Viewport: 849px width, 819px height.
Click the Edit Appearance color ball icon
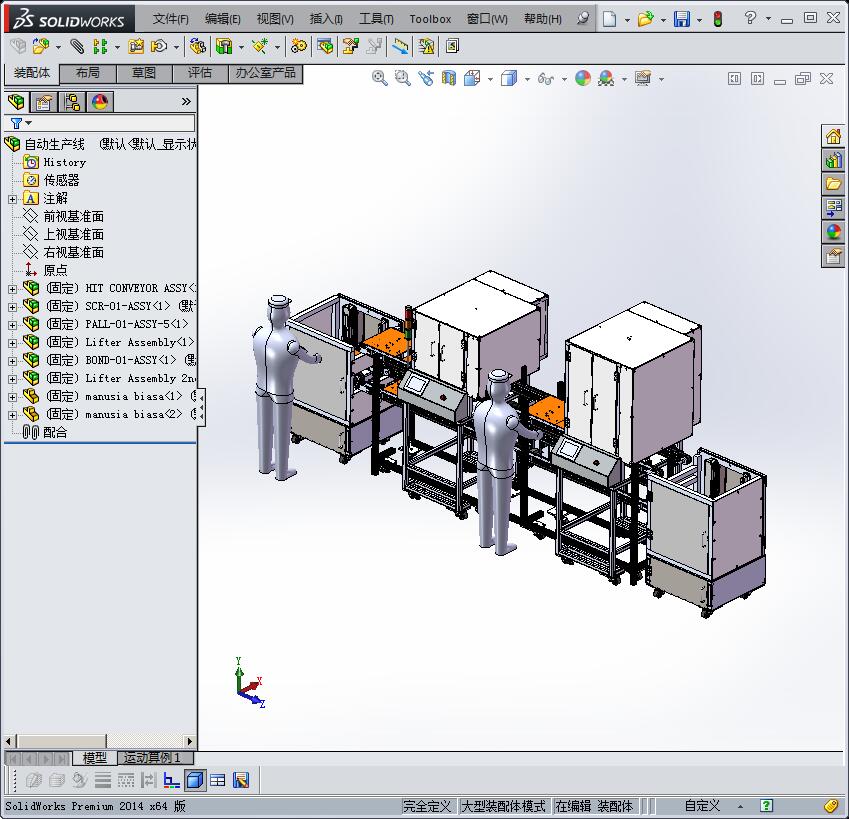click(583, 78)
